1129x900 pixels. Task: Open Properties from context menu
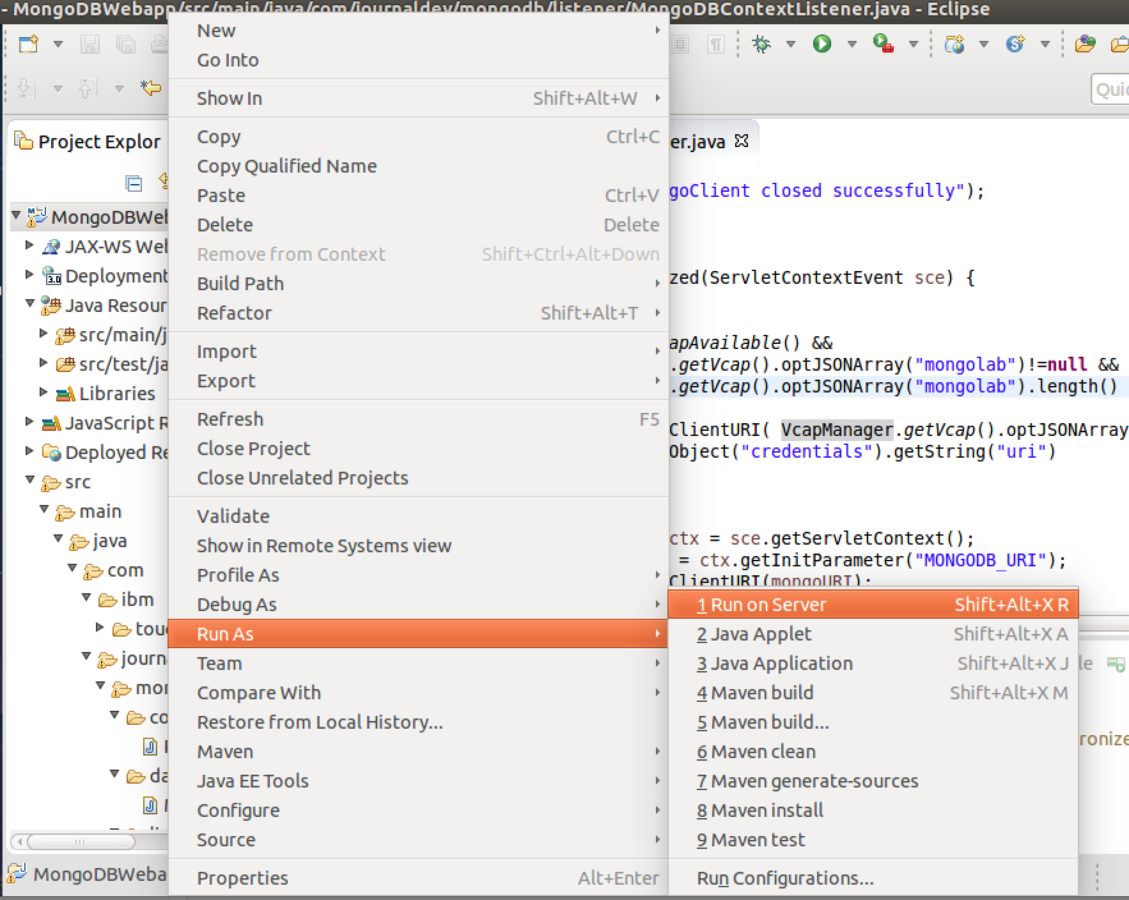point(418,878)
